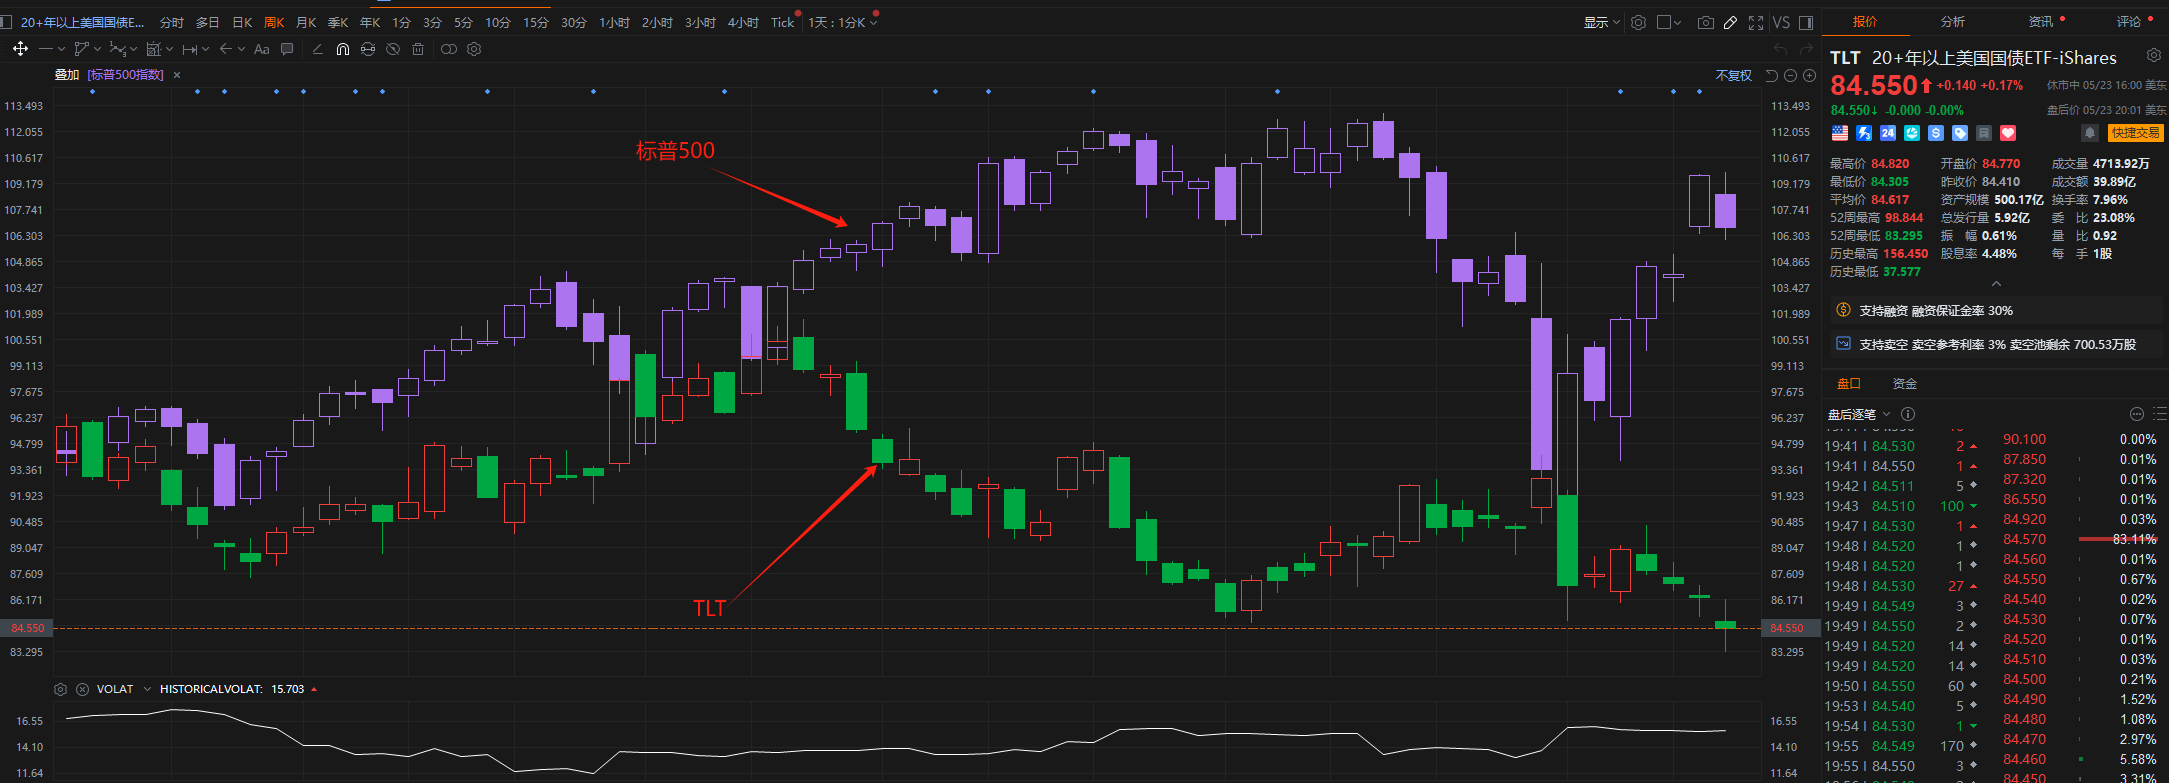
Task: Open the 1天:1分K period dropdown
Action: click(843, 22)
